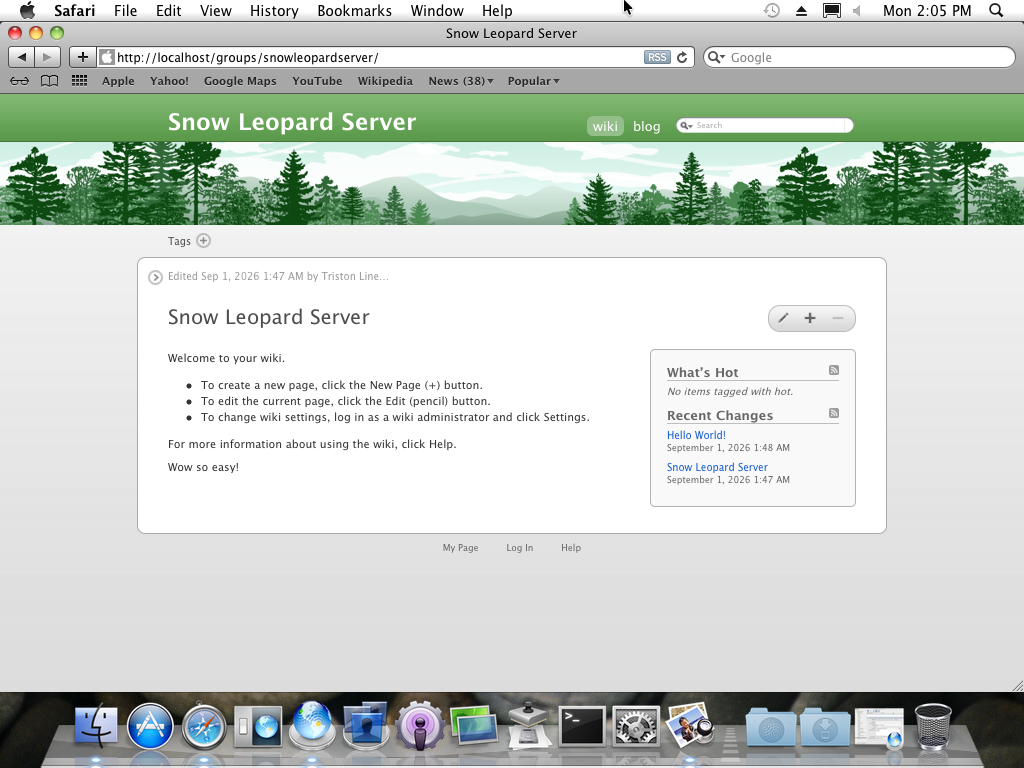The image size is (1024, 768).
Task: Click the New Page plus icon
Action: coord(810,318)
